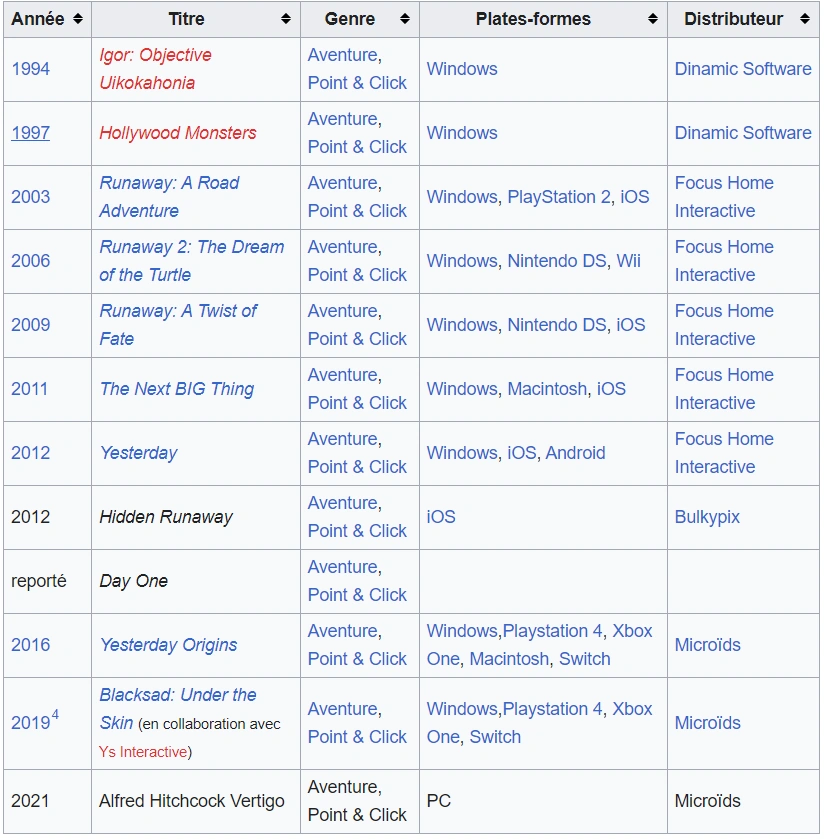Open the 2016 year page
The height and width of the screenshot is (839, 824).
[x=30, y=645]
